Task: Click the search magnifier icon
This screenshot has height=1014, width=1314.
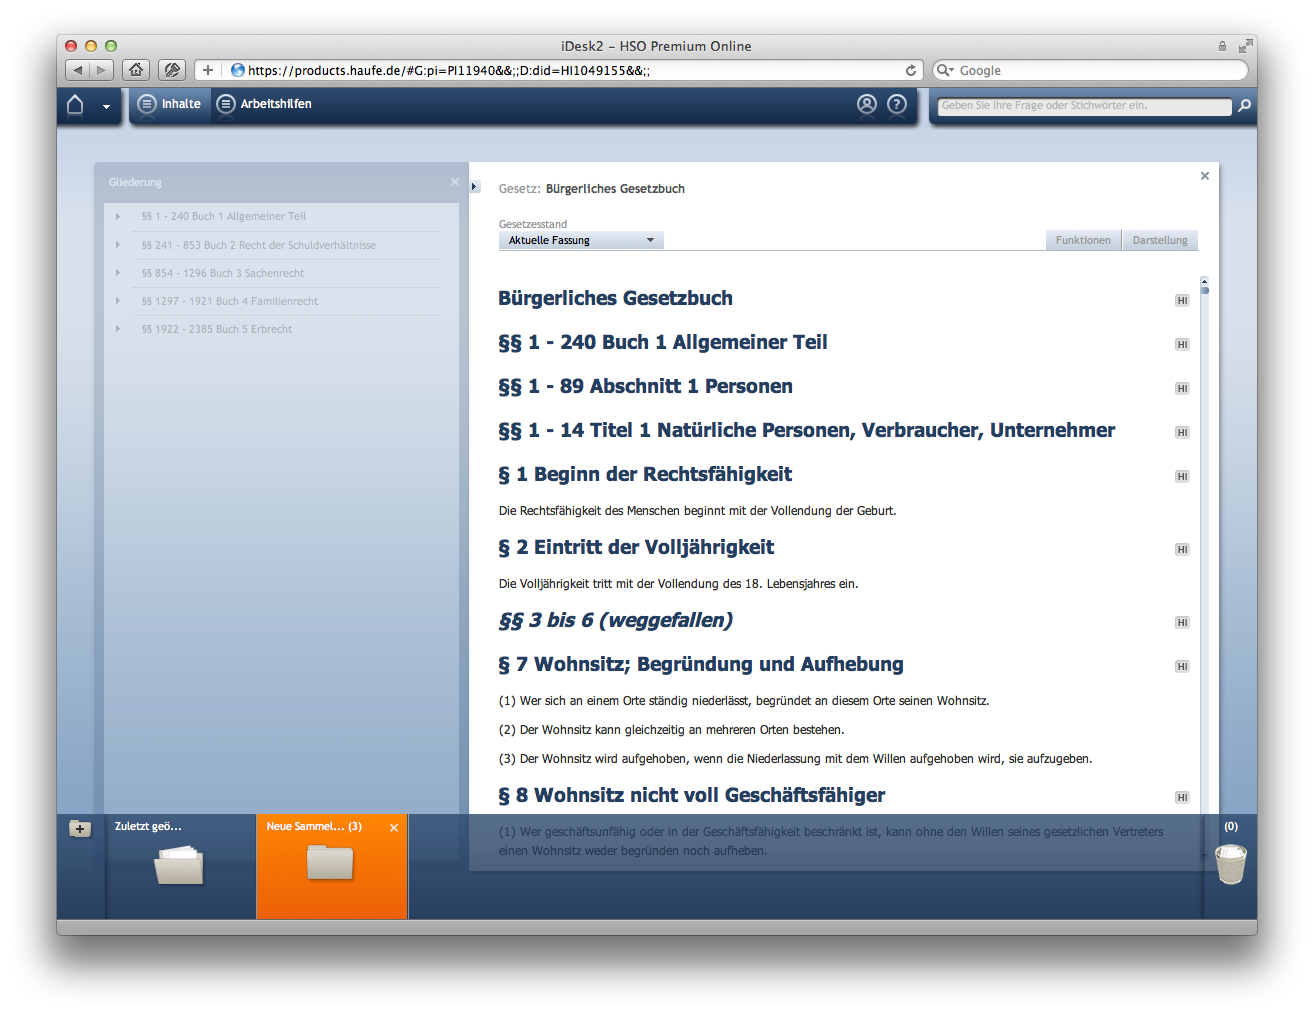Action: [1244, 105]
